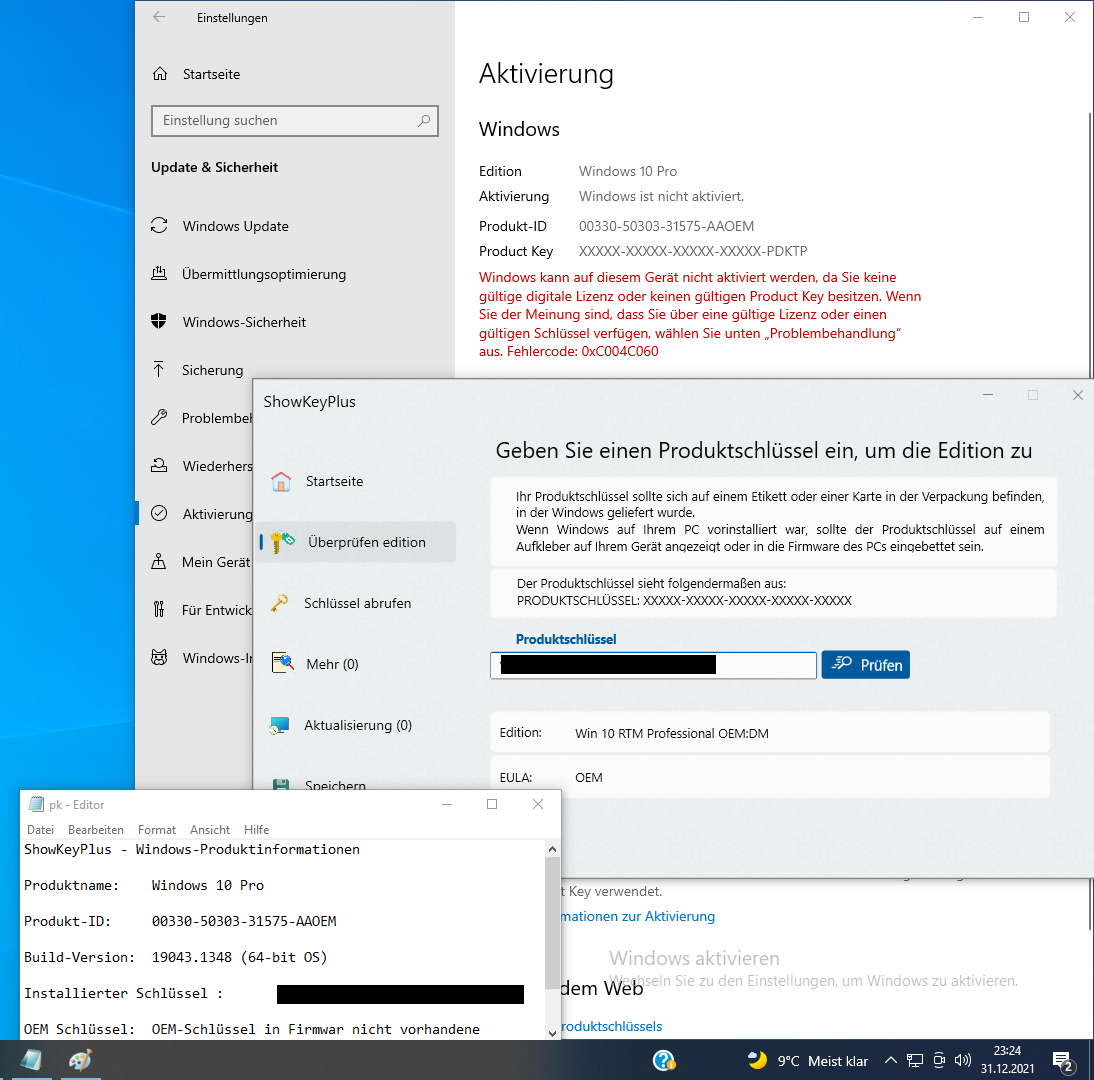Click Notepad icon in taskbar

(31, 1060)
